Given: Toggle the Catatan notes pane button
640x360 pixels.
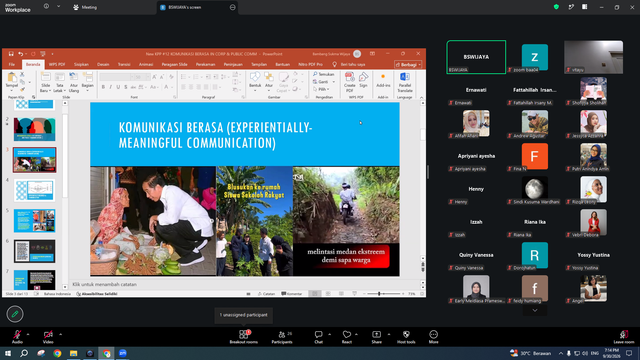Looking at the screenshot, I should pyautogui.click(x=266, y=293).
